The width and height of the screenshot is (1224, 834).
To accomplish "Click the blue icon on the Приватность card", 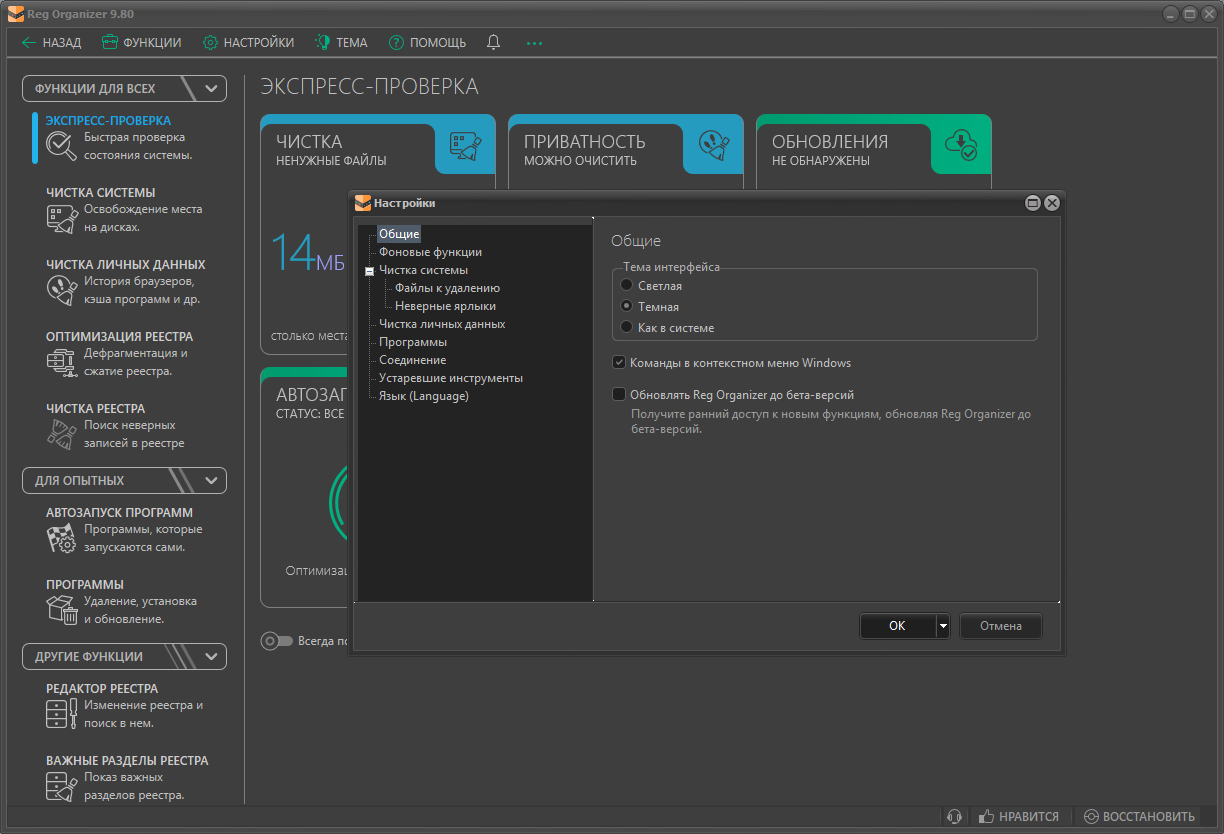I will tap(714, 147).
